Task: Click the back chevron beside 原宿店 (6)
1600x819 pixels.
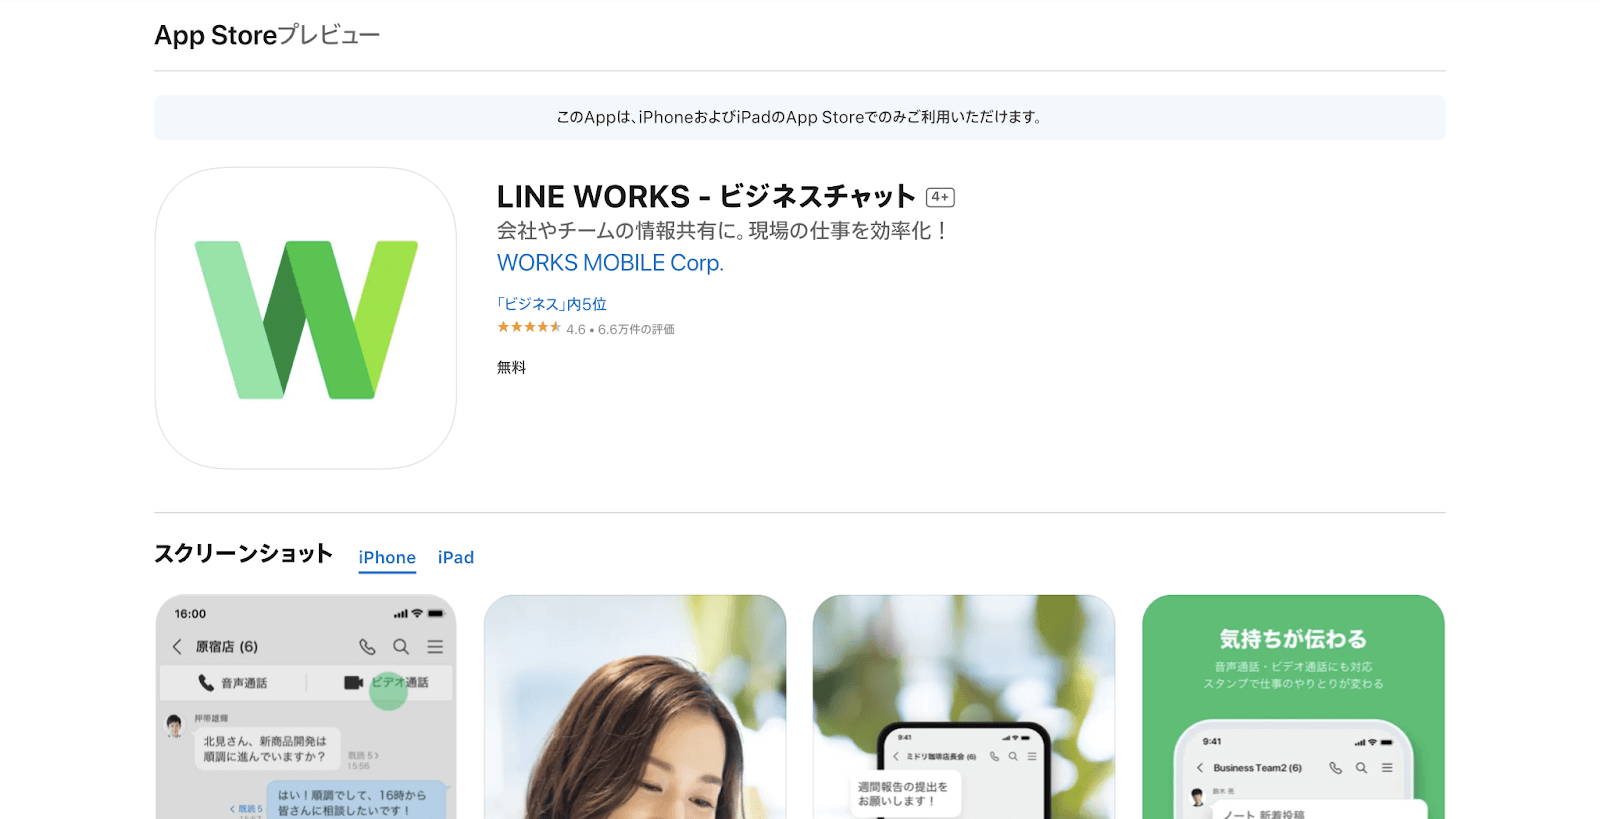Action: (177, 647)
